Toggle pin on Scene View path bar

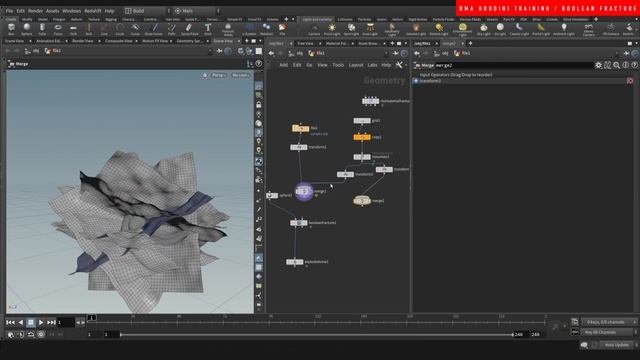point(219,51)
